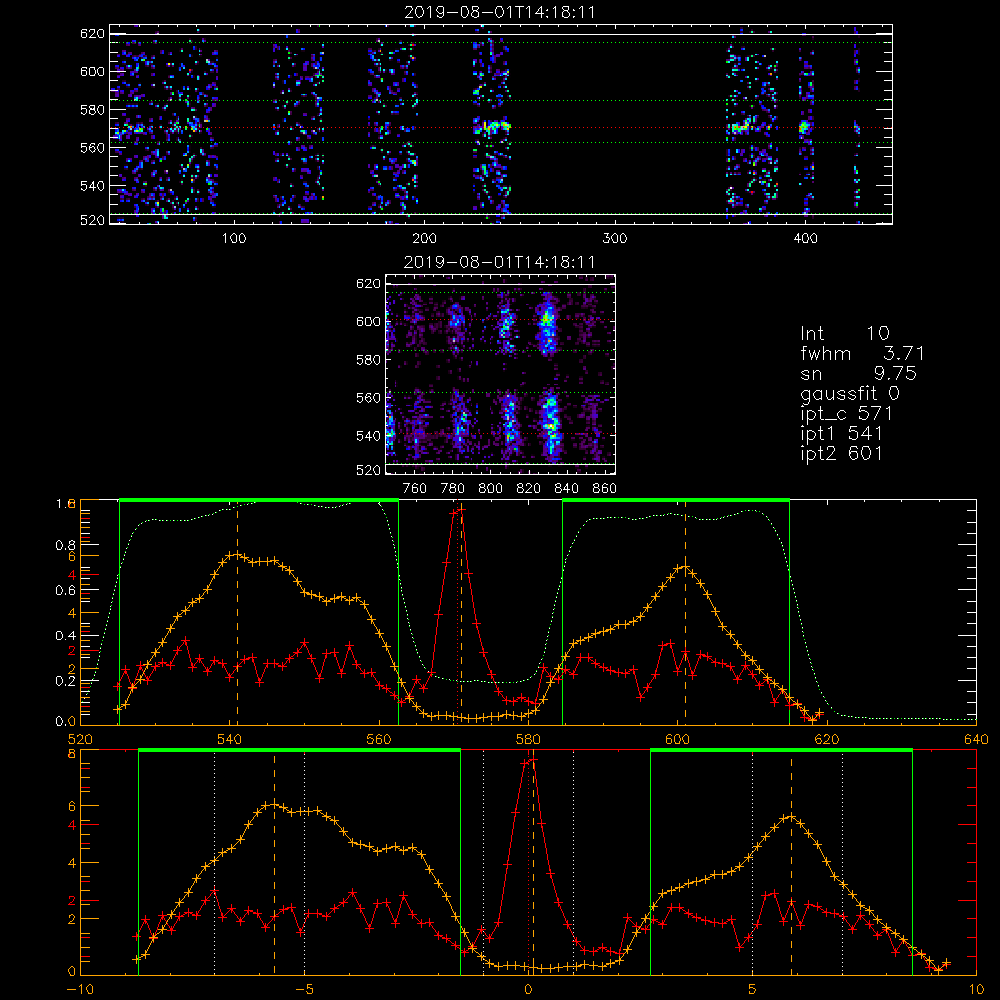Click the orange x-axis label 10 on bottom plot
This screenshot has height=1000, width=1000.
976,990
